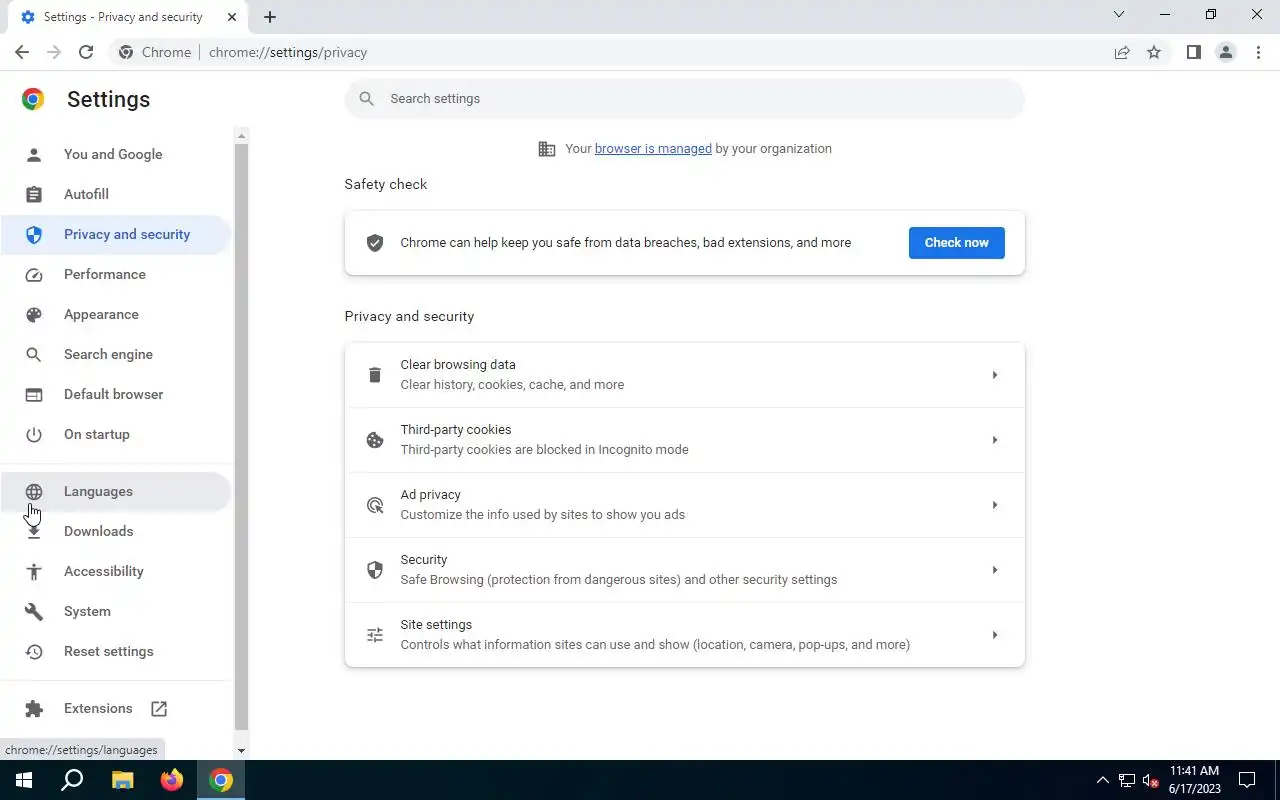Toggle the browser side panel icon

click(x=1193, y=52)
